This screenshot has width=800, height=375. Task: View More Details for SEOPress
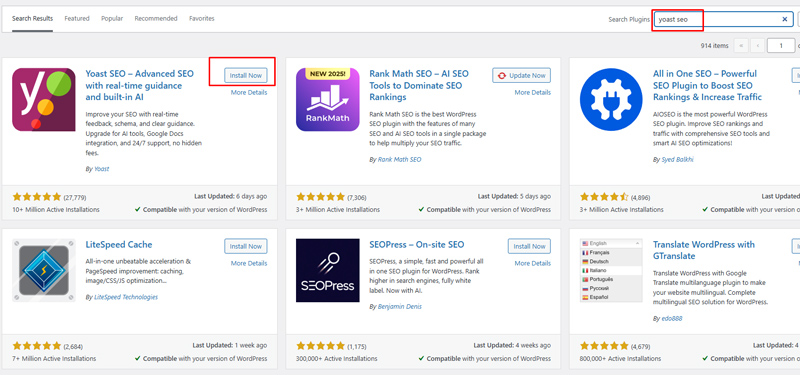click(533, 264)
